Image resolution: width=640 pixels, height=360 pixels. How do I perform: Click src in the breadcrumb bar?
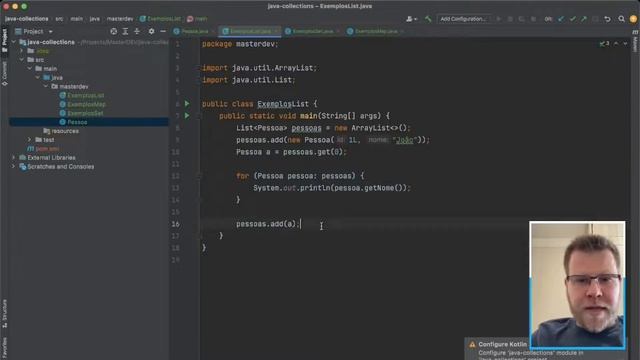point(59,19)
